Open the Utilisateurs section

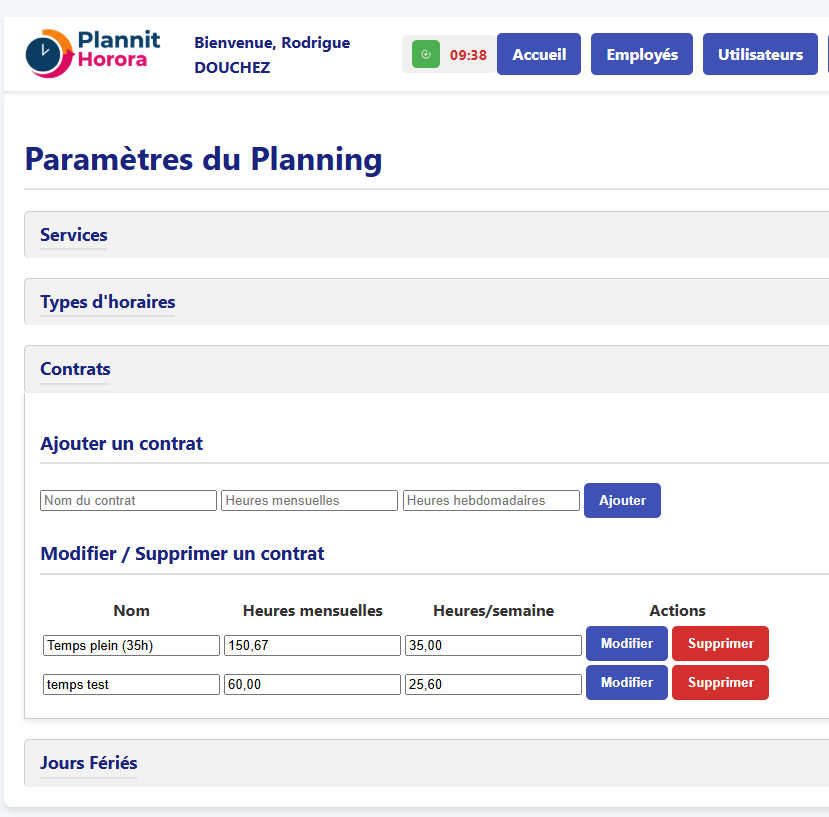760,55
